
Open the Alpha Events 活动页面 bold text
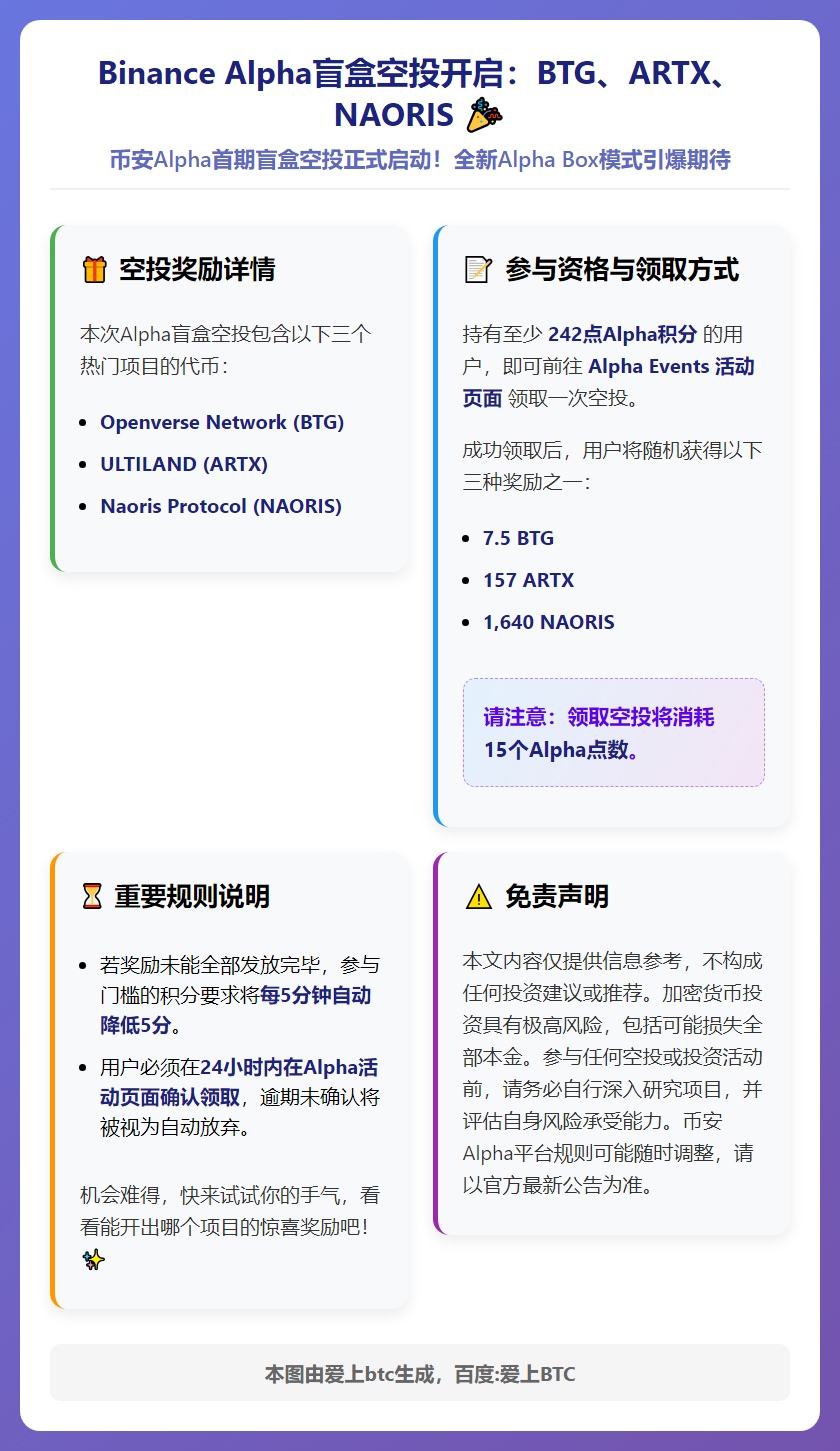(609, 382)
